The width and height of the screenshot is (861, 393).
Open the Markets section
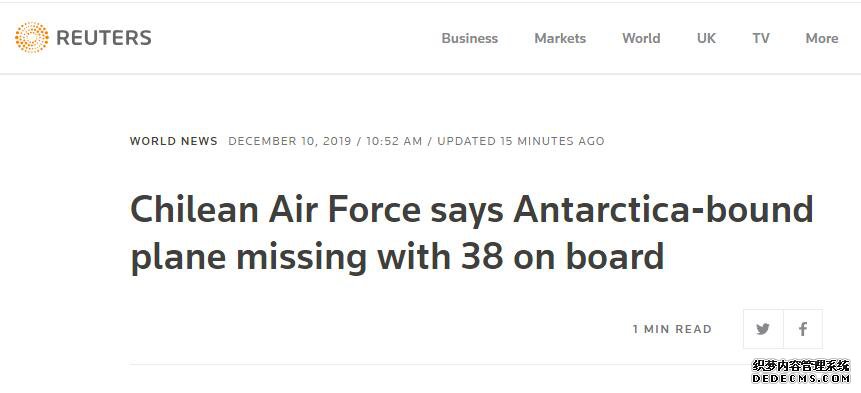coord(560,38)
